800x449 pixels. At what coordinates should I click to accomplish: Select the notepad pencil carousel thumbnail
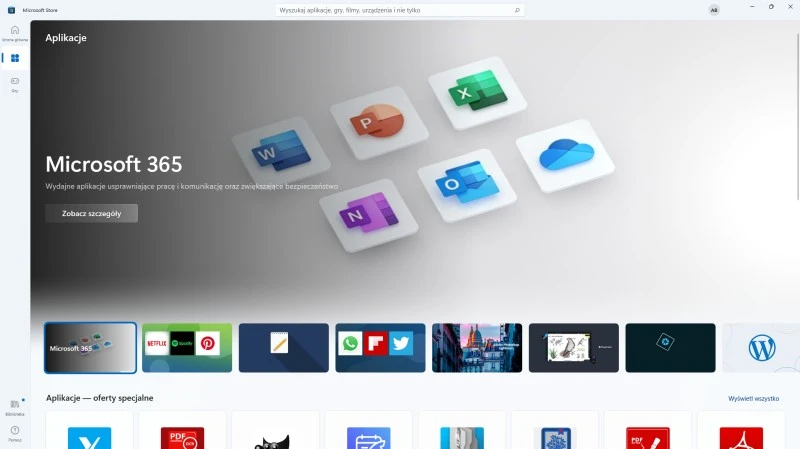(284, 348)
